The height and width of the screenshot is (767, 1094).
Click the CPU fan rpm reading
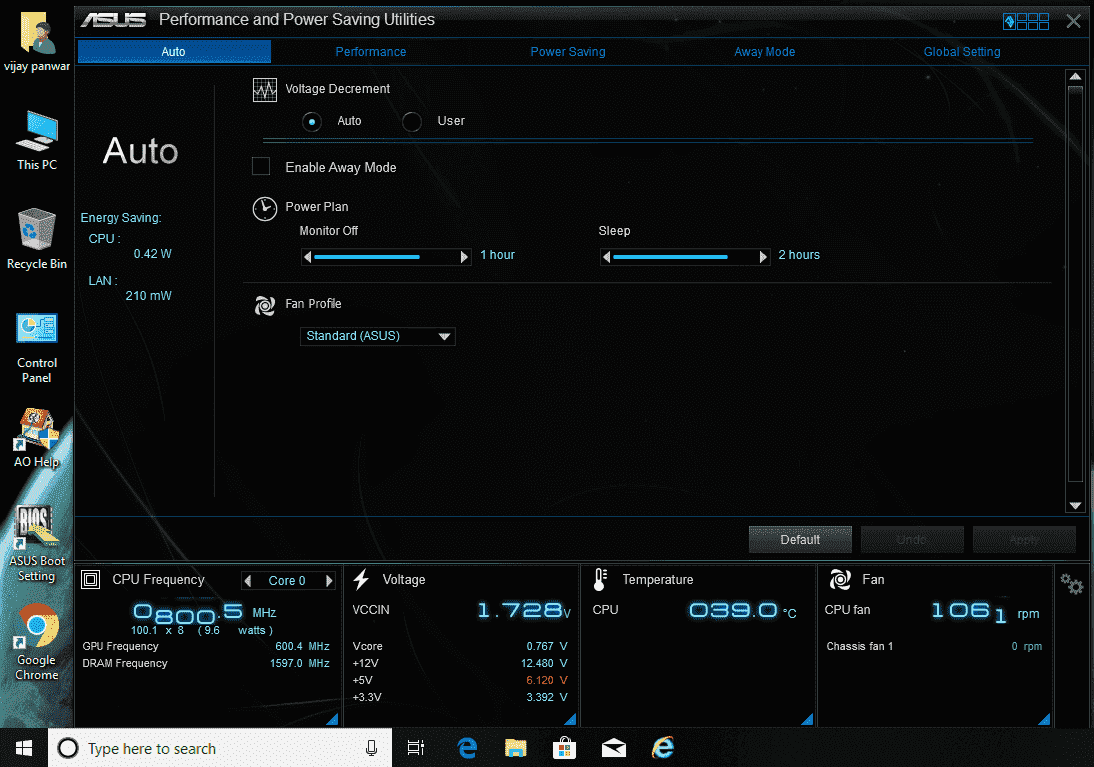coord(986,612)
